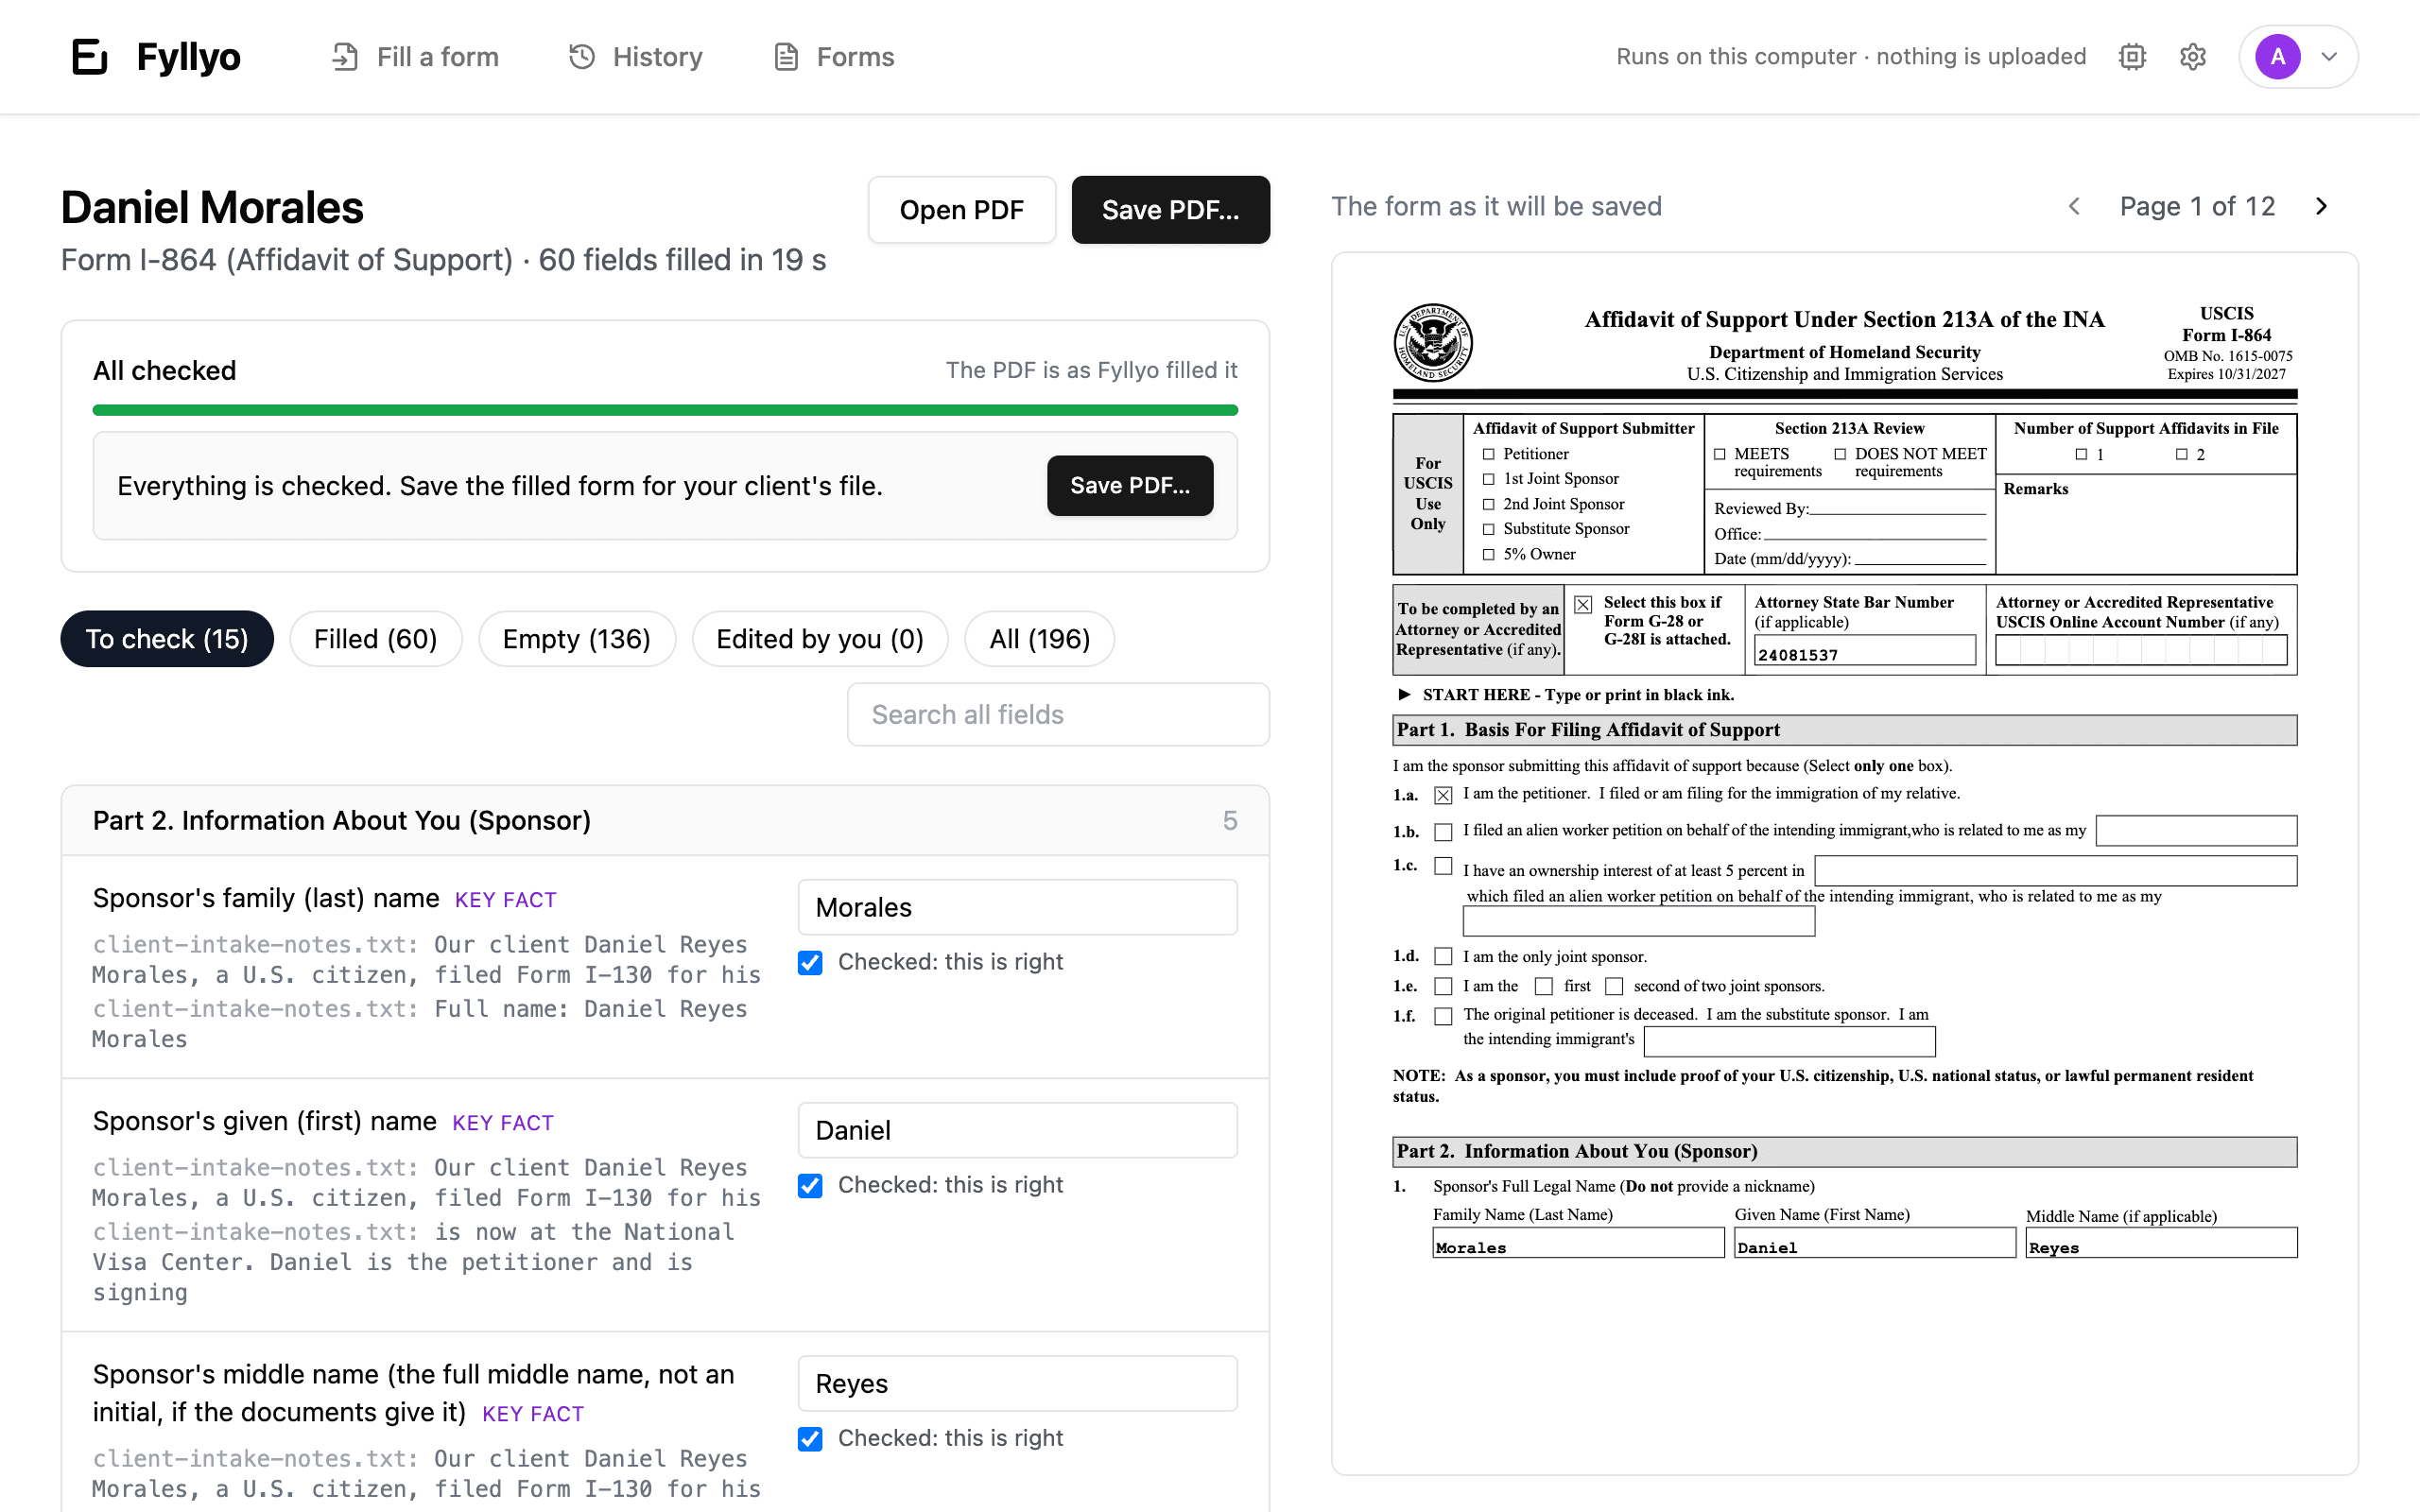Toggle checkbox 1.d. only joint sponsor

point(1443,957)
